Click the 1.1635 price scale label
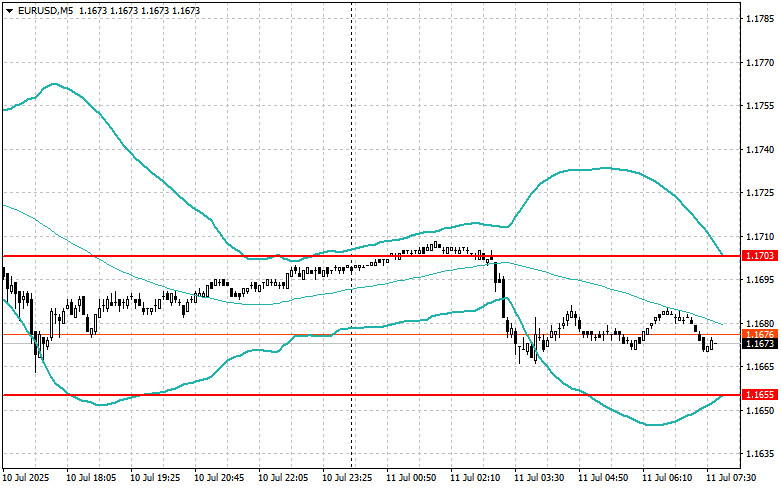Image resolution: width=781 pixels, height=489 pixels. coord(760,454)
